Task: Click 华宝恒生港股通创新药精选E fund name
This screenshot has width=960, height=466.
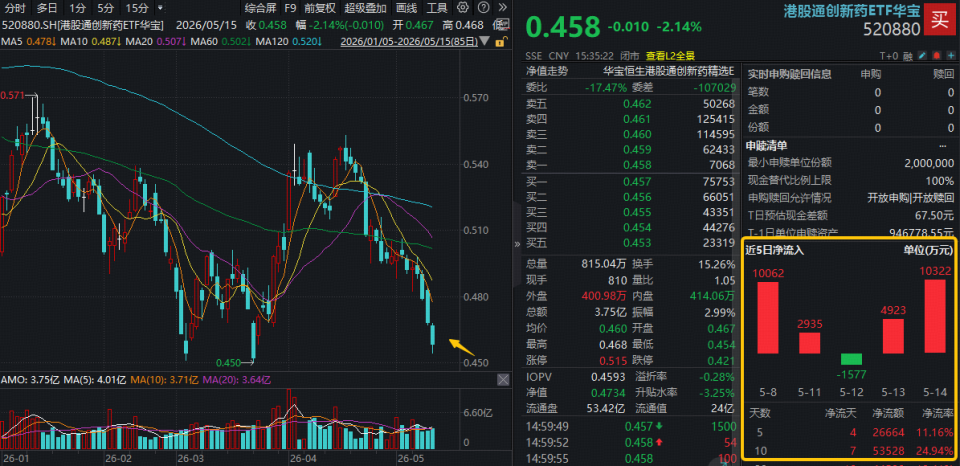Action: click(x=668, y=71)
